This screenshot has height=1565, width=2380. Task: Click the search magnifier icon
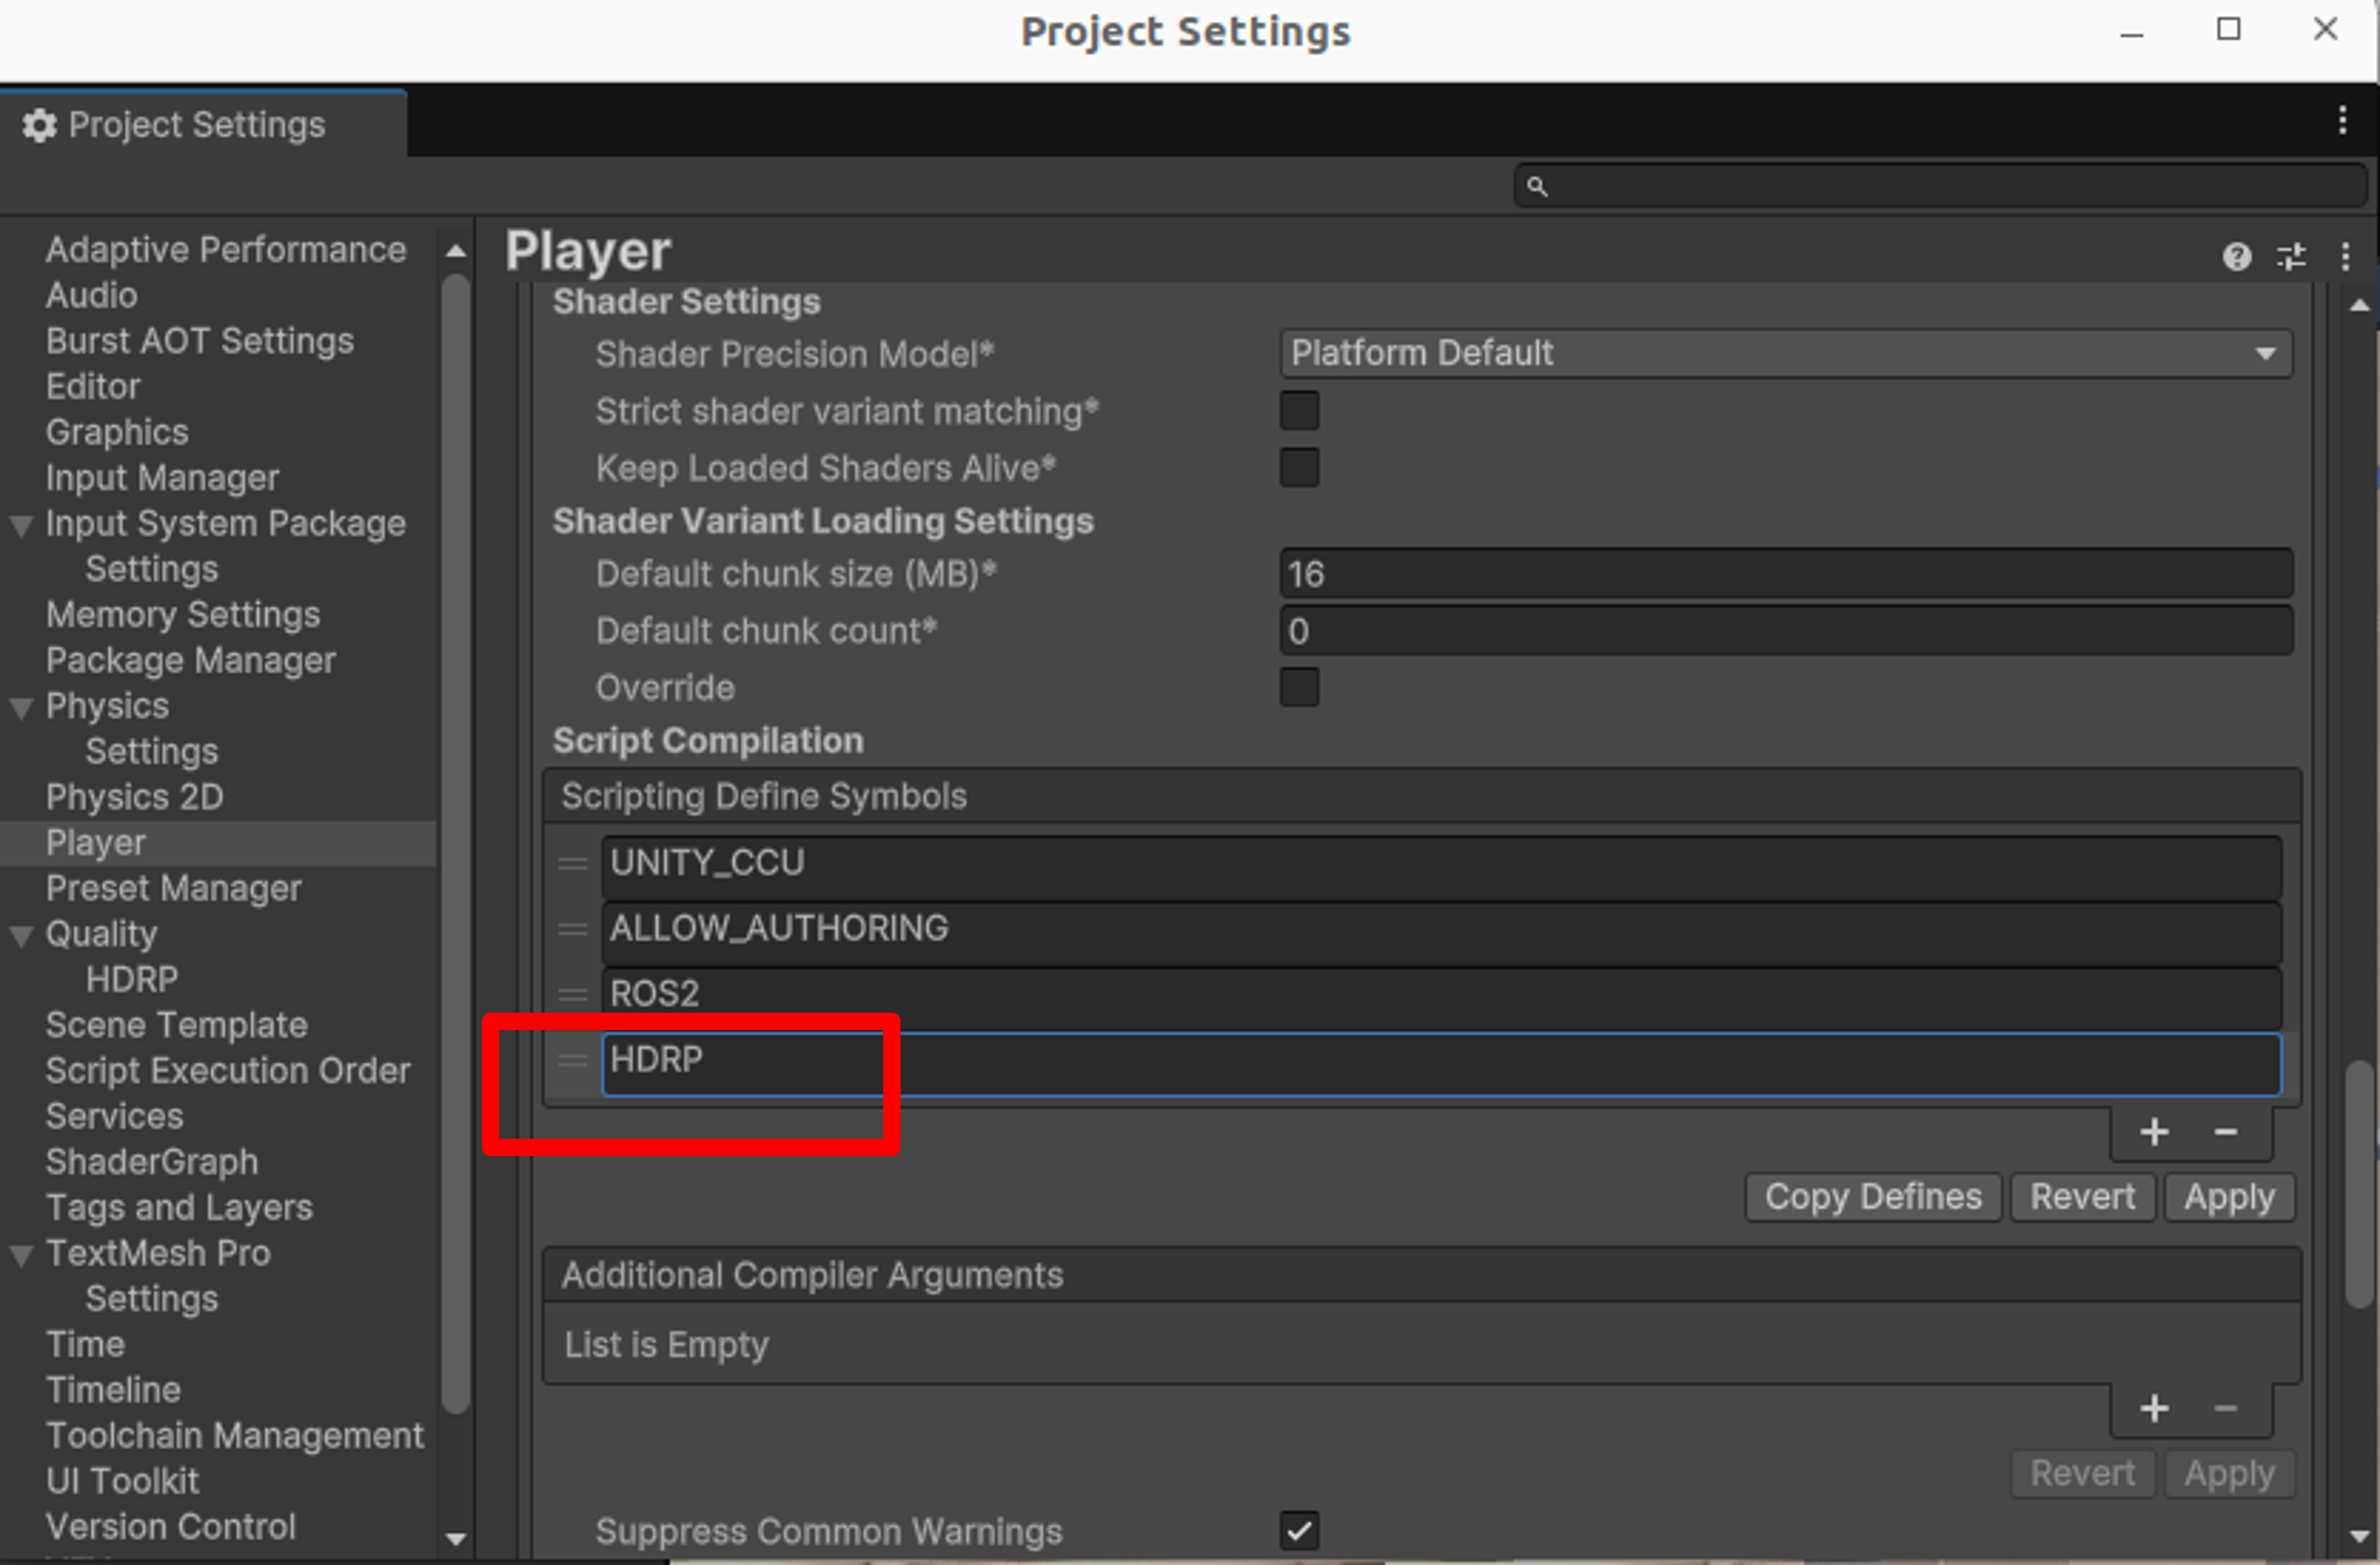tap(1537, 187)
